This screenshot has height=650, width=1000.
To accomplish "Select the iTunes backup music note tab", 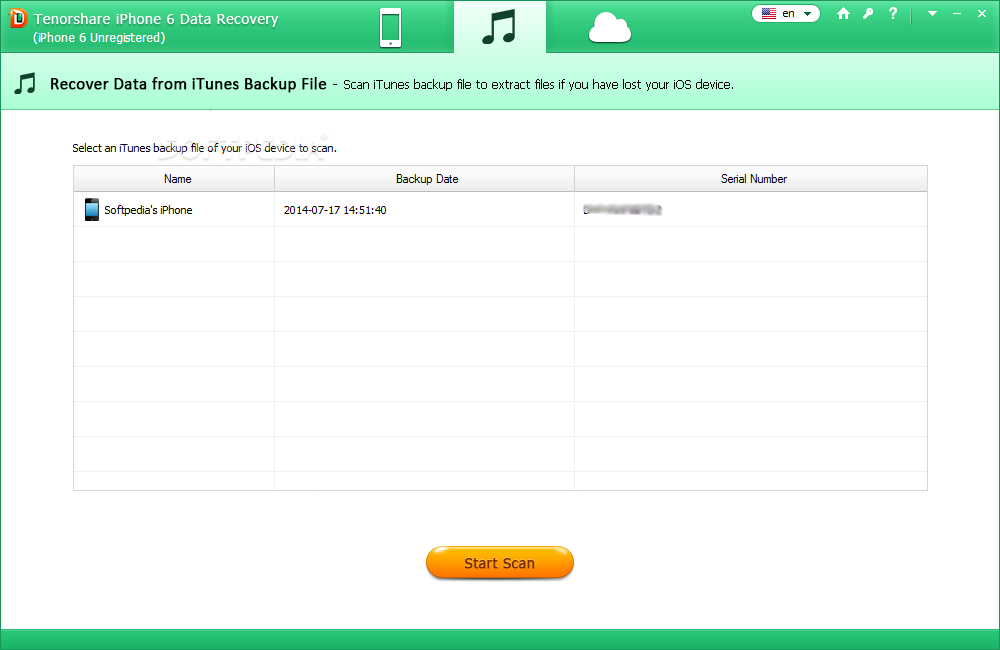I will 499,27.
